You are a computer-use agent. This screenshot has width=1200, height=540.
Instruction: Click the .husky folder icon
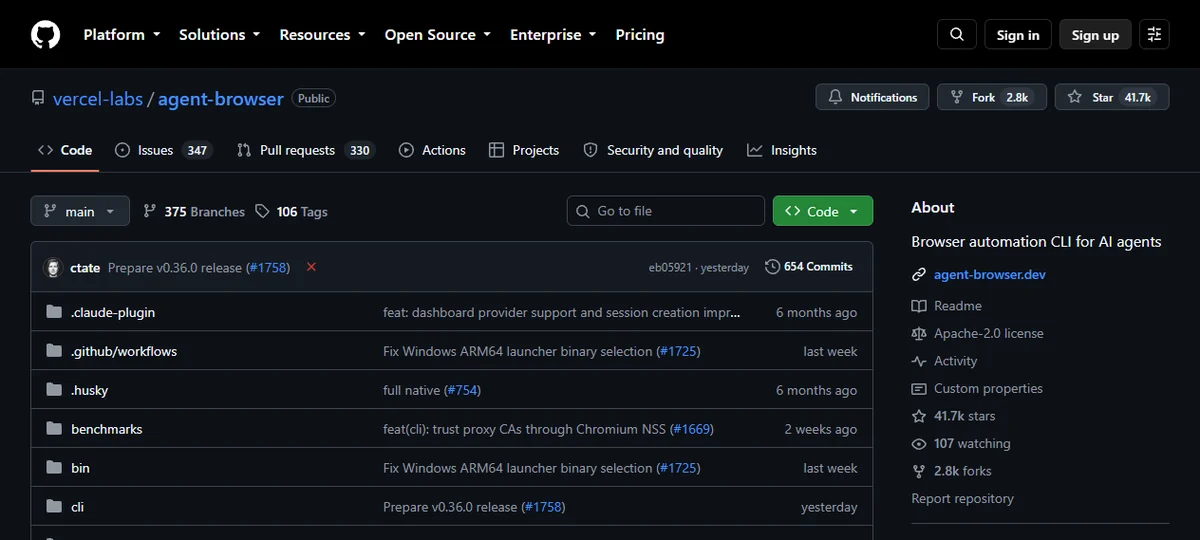(x=54, y=390)
